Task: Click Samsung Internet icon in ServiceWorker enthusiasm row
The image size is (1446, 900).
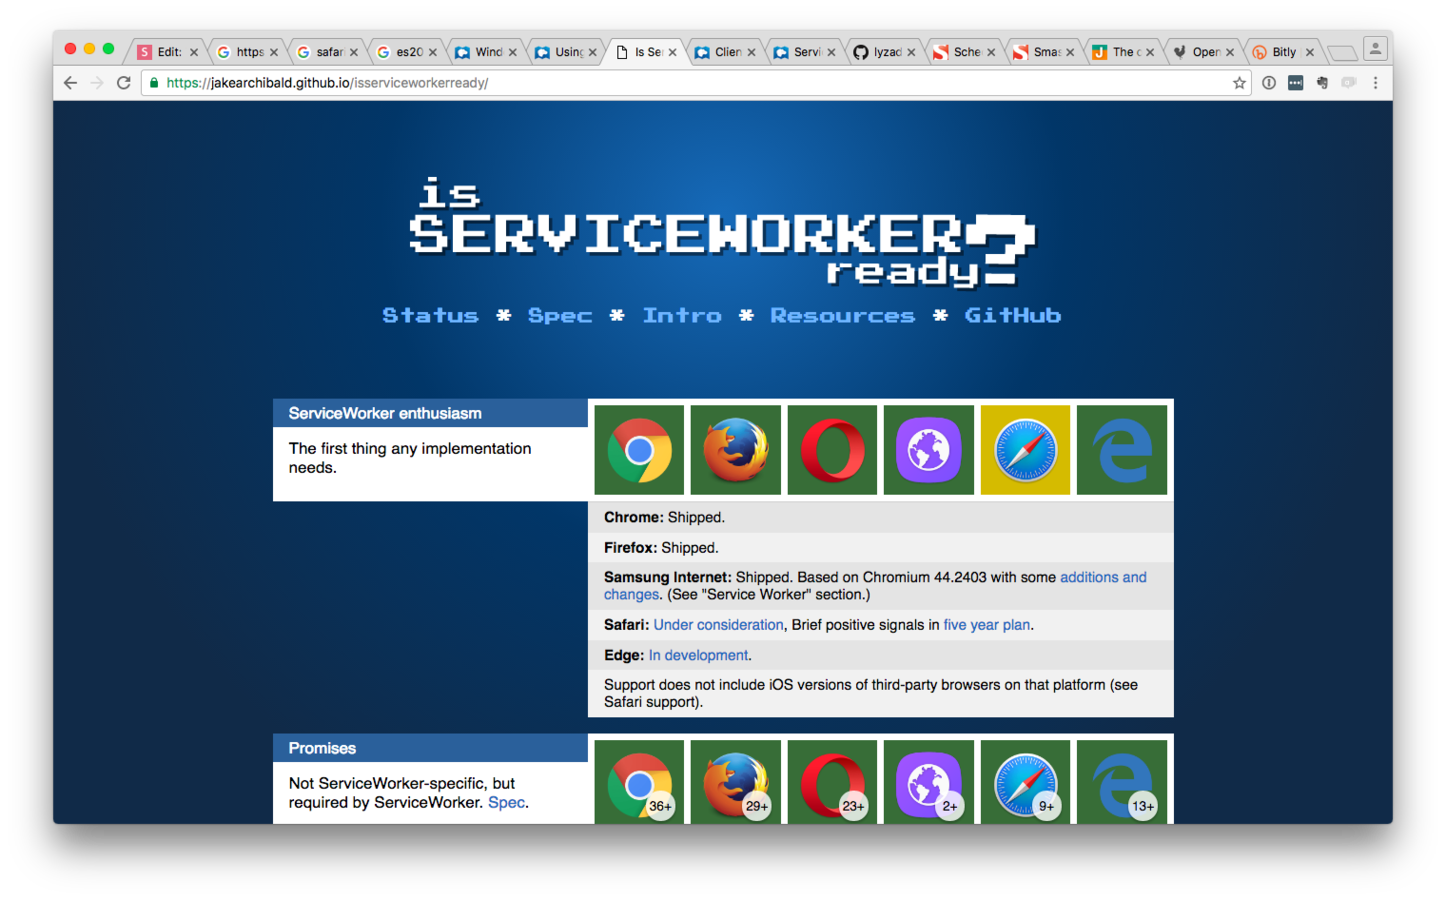Action: (x=928, y=450)
